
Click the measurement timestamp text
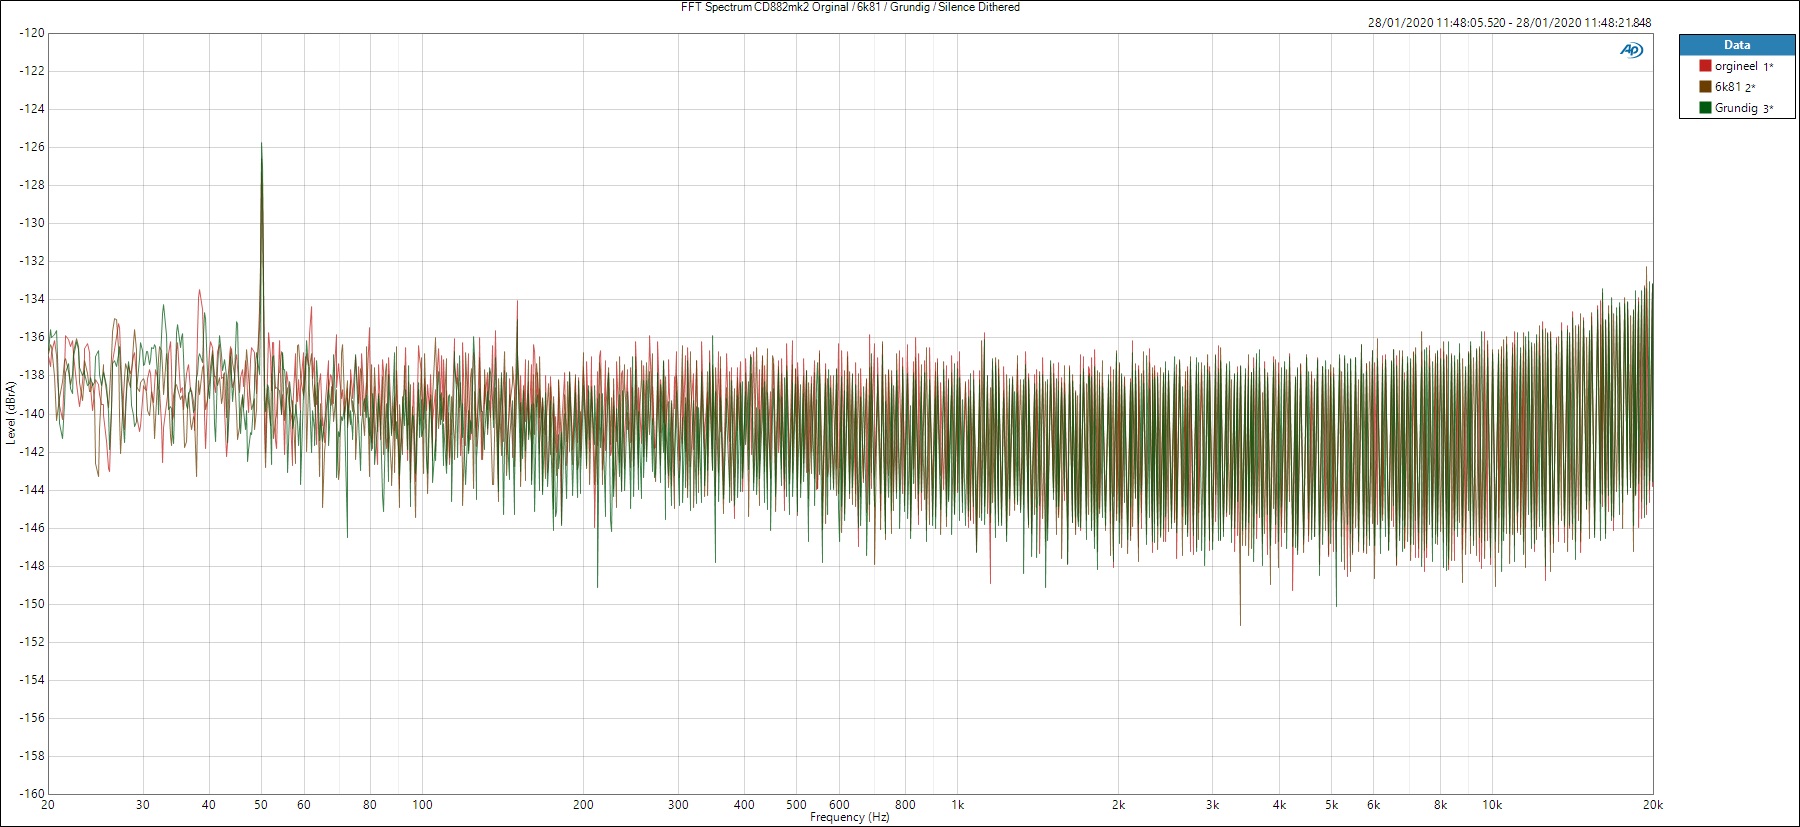(1509, 23)
